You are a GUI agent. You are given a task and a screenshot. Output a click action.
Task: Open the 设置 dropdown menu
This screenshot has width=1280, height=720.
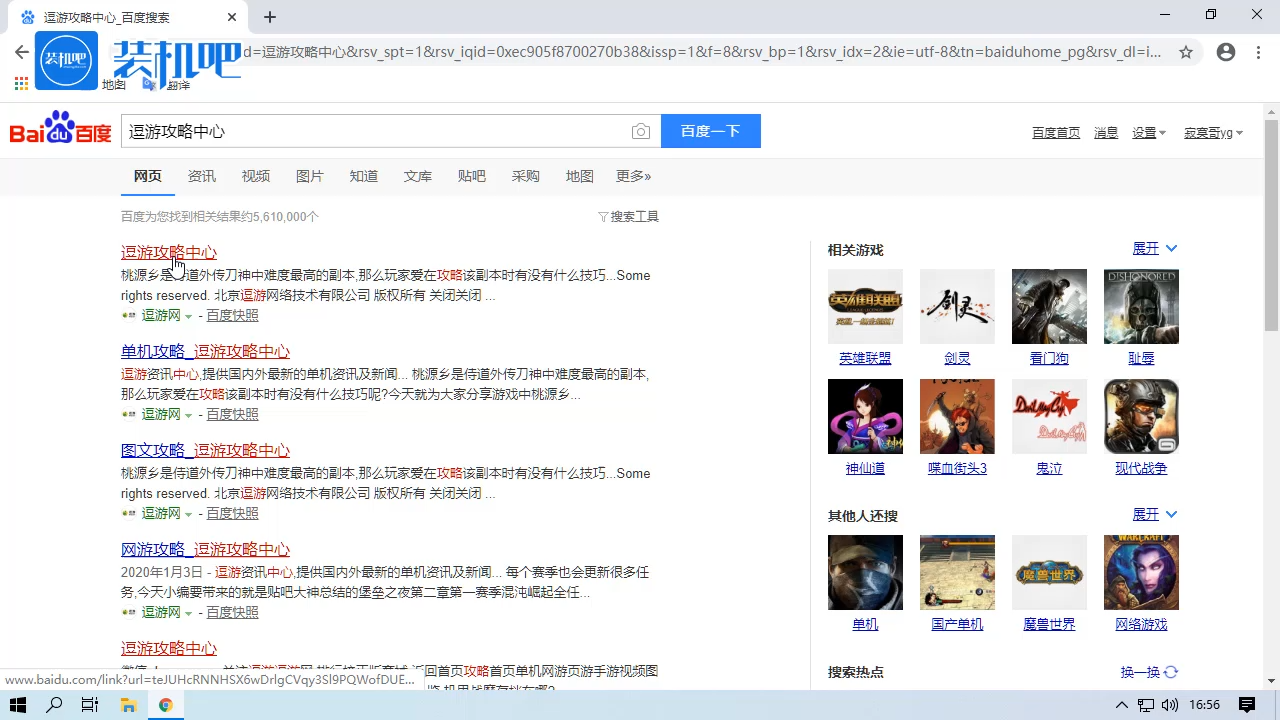click(x=1148, y=133)
